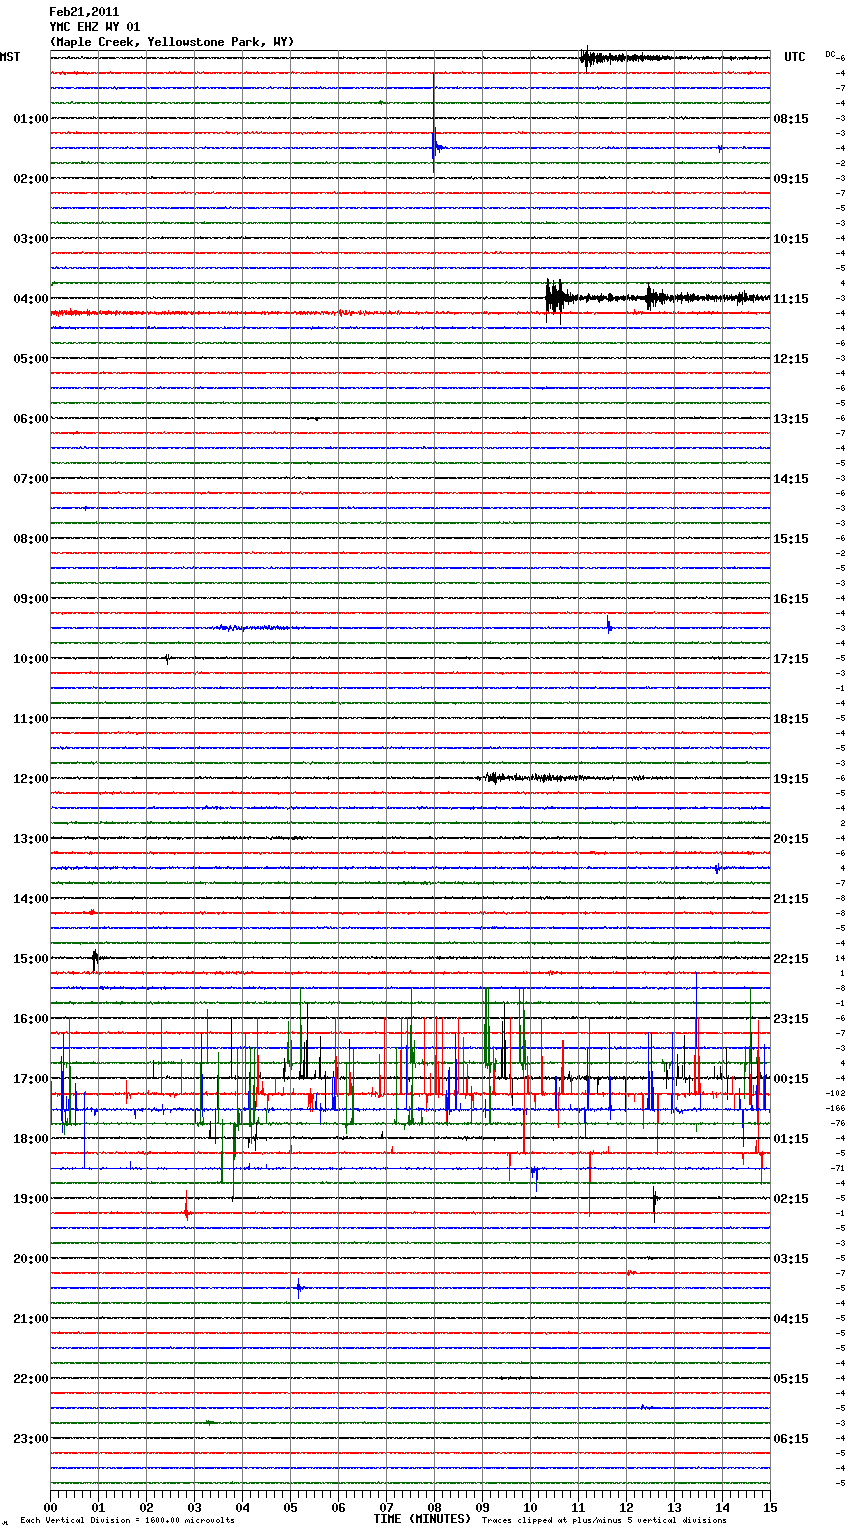Select the 21:00 MST time label
This screenshot has width=850, height=1534.
(x=31, y=1318)
